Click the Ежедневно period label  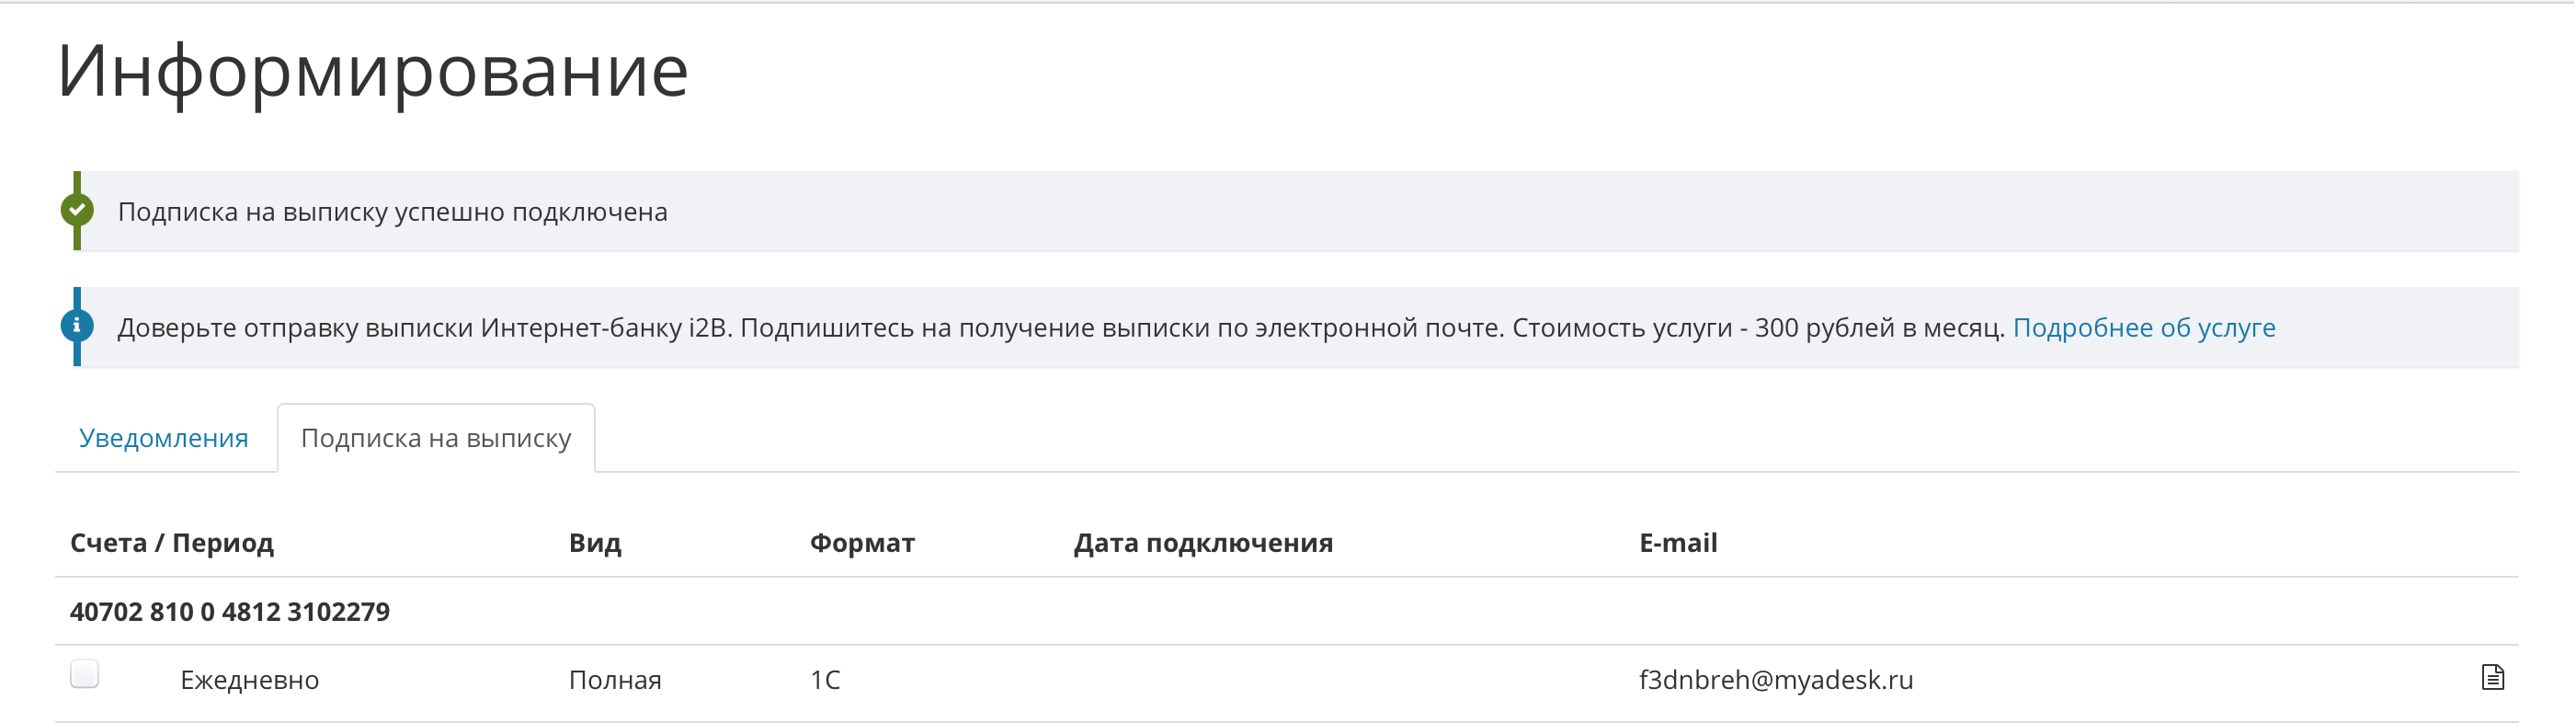(250, 680)
